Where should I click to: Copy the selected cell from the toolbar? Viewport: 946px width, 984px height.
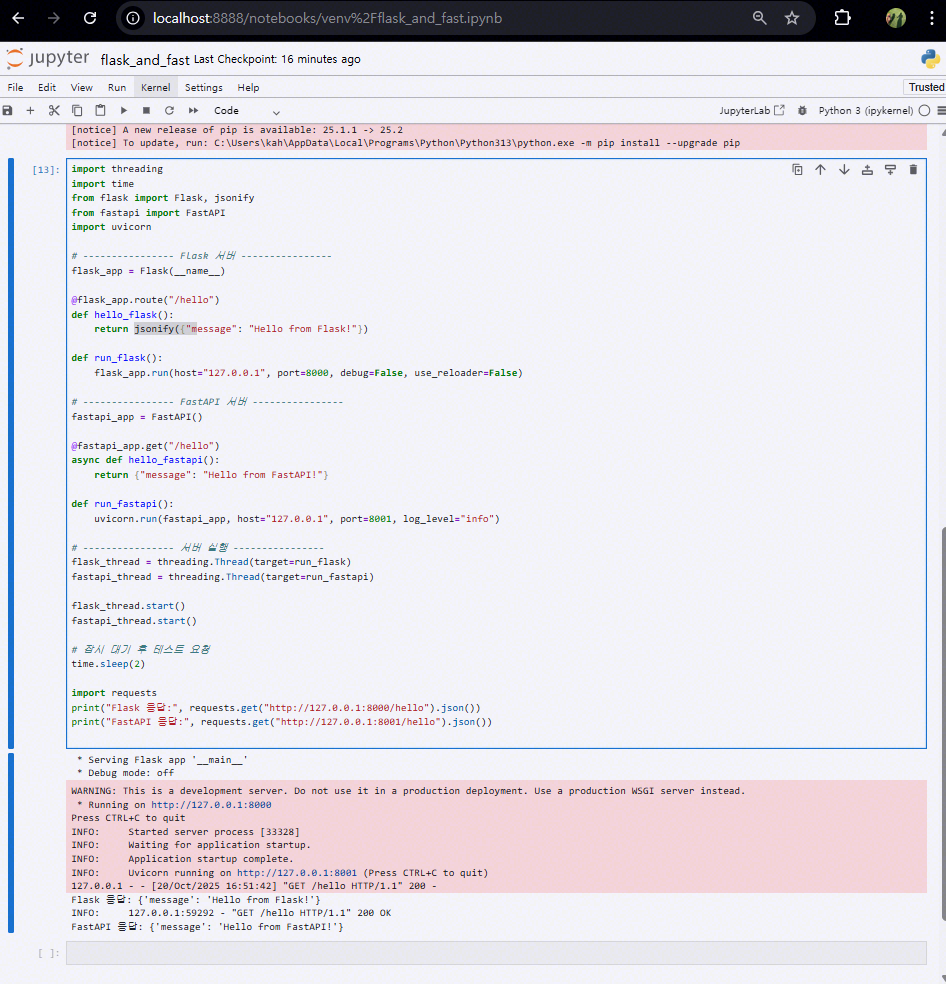tap(77, 110)
